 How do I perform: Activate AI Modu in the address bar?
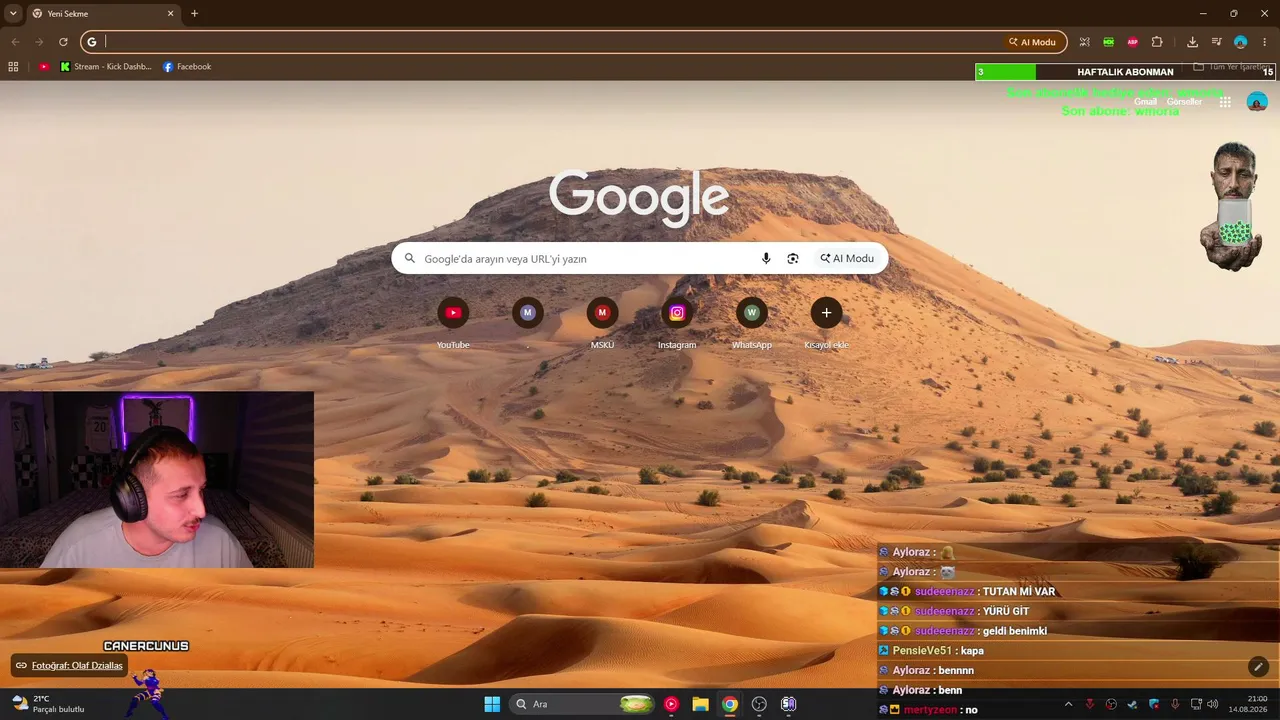[x=1032, y=42]
